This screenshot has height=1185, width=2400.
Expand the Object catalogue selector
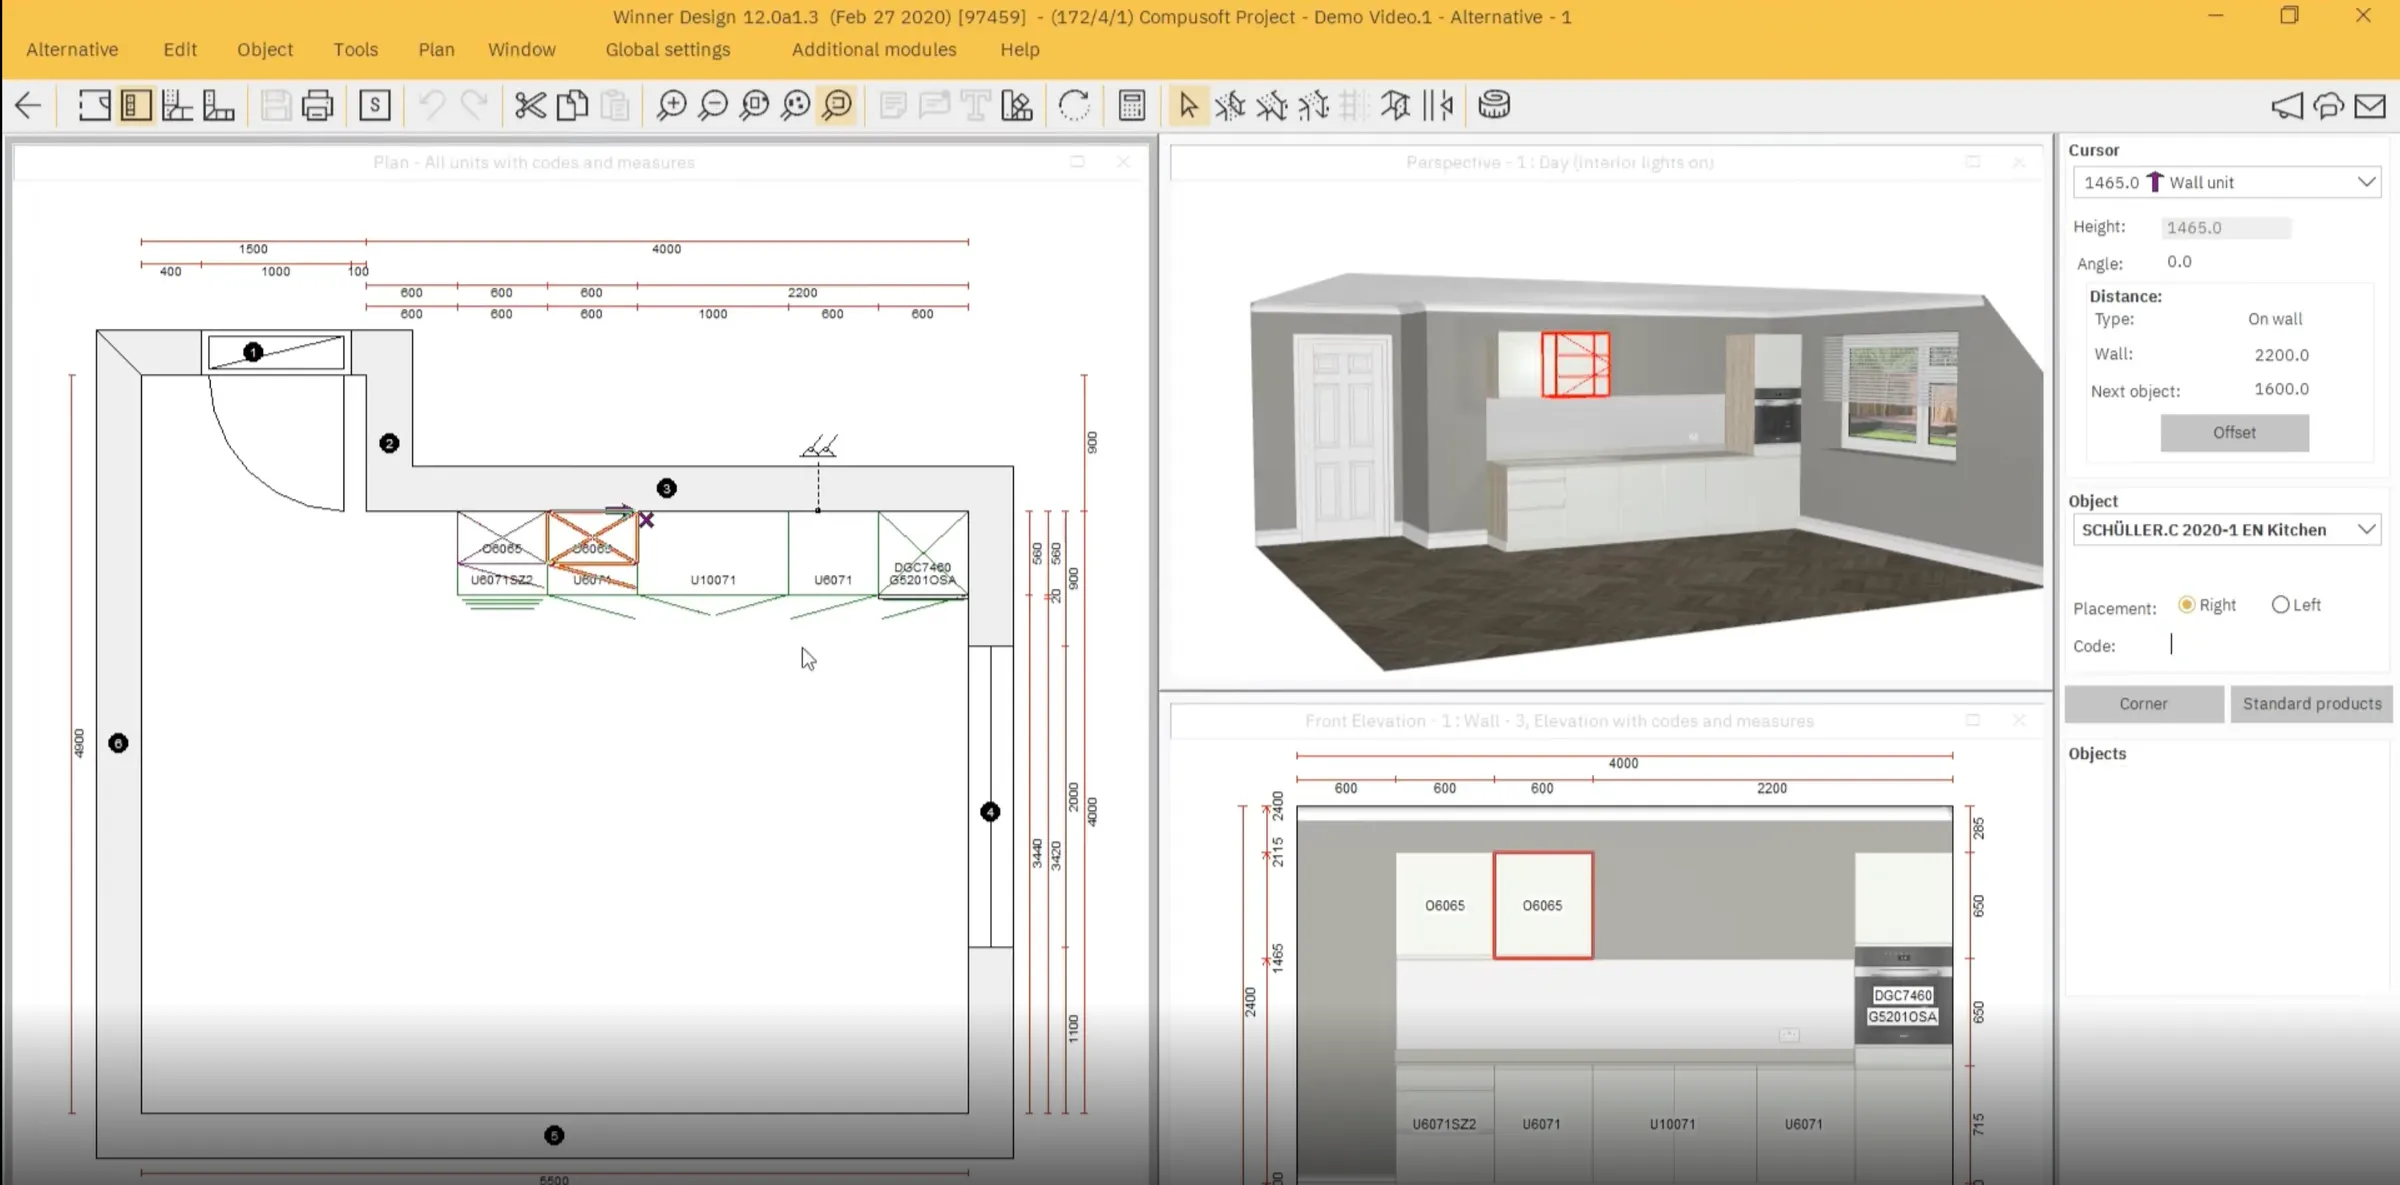tap(2227, 529)
